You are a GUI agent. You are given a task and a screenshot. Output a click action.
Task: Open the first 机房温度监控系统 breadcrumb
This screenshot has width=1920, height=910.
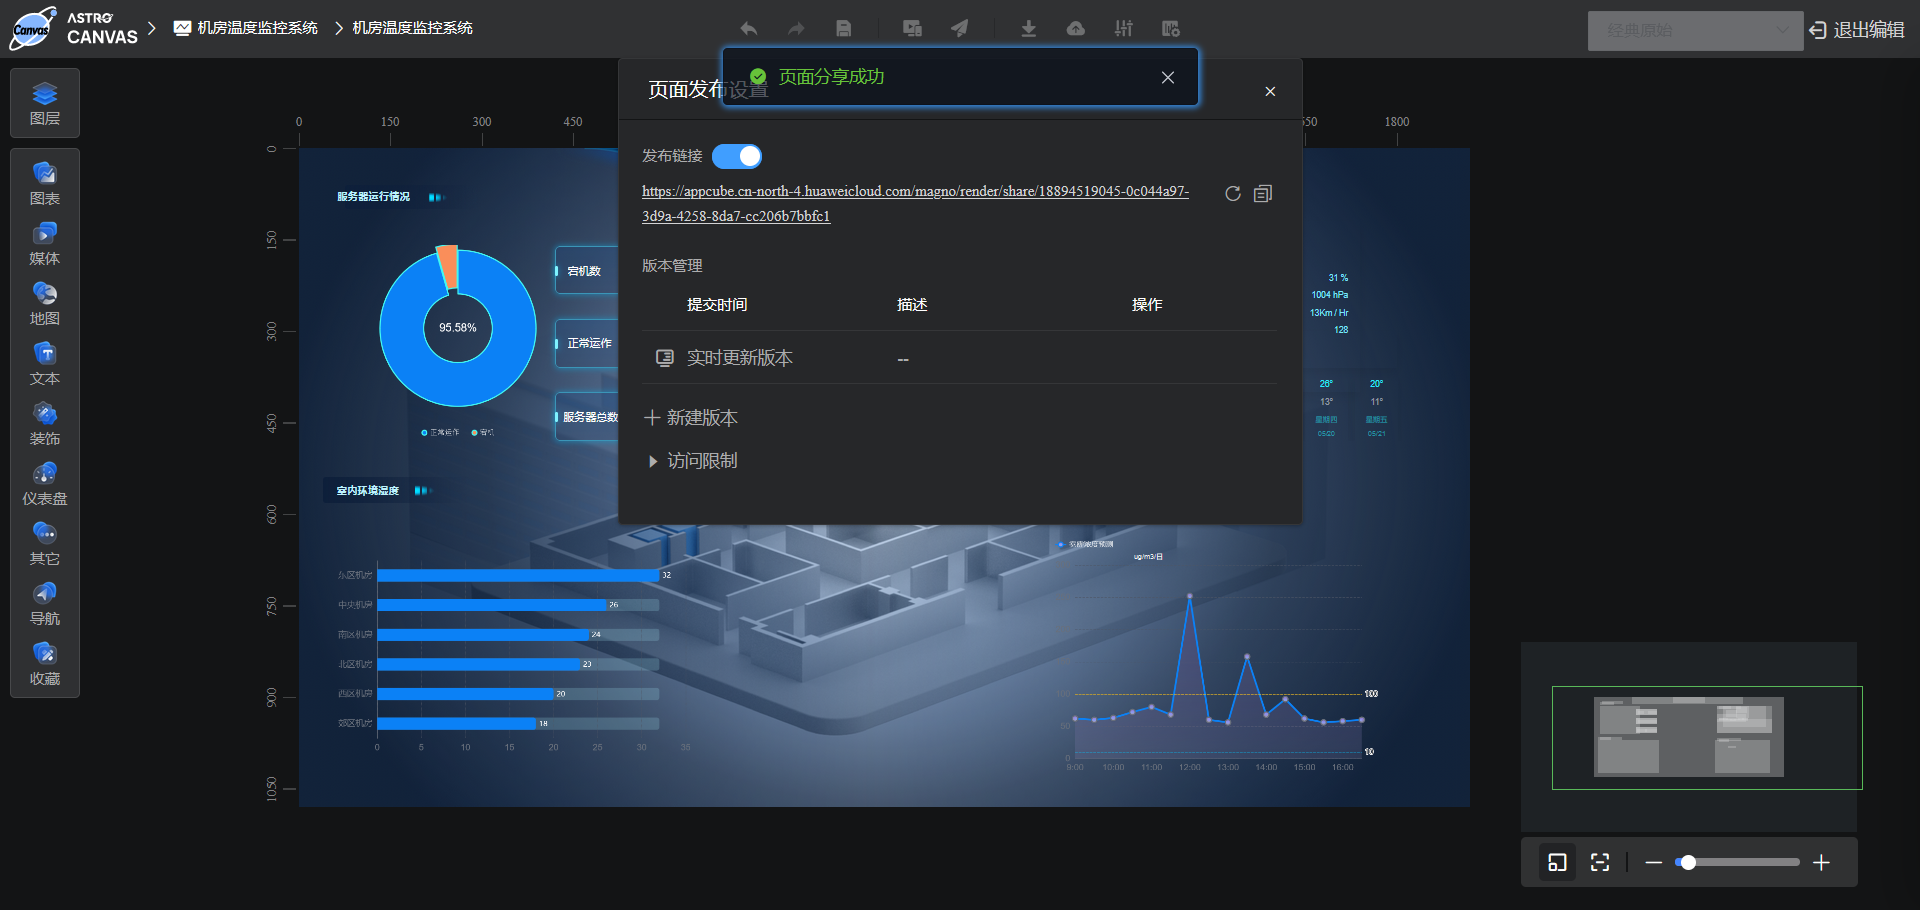point(246,28)
